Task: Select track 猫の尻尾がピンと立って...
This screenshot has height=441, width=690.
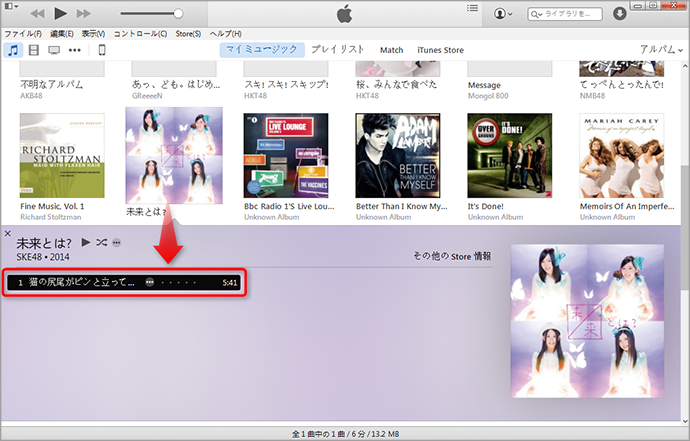Action: point(125,283)
